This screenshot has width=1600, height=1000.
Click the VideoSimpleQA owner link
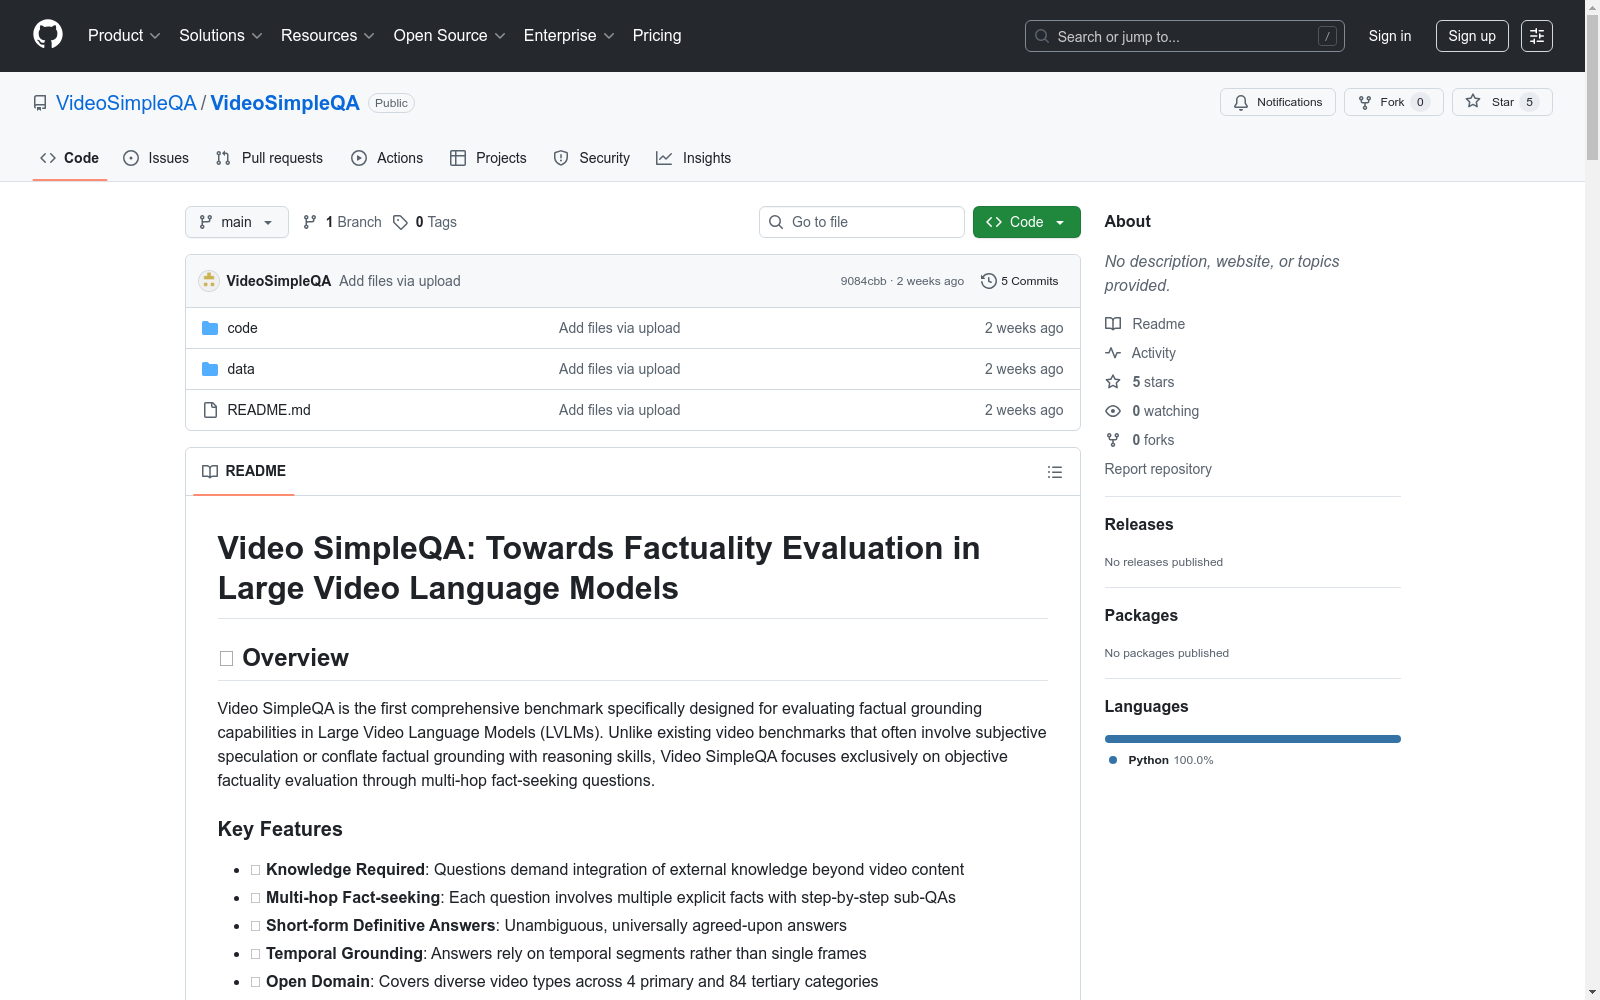(x=126, y=103)
